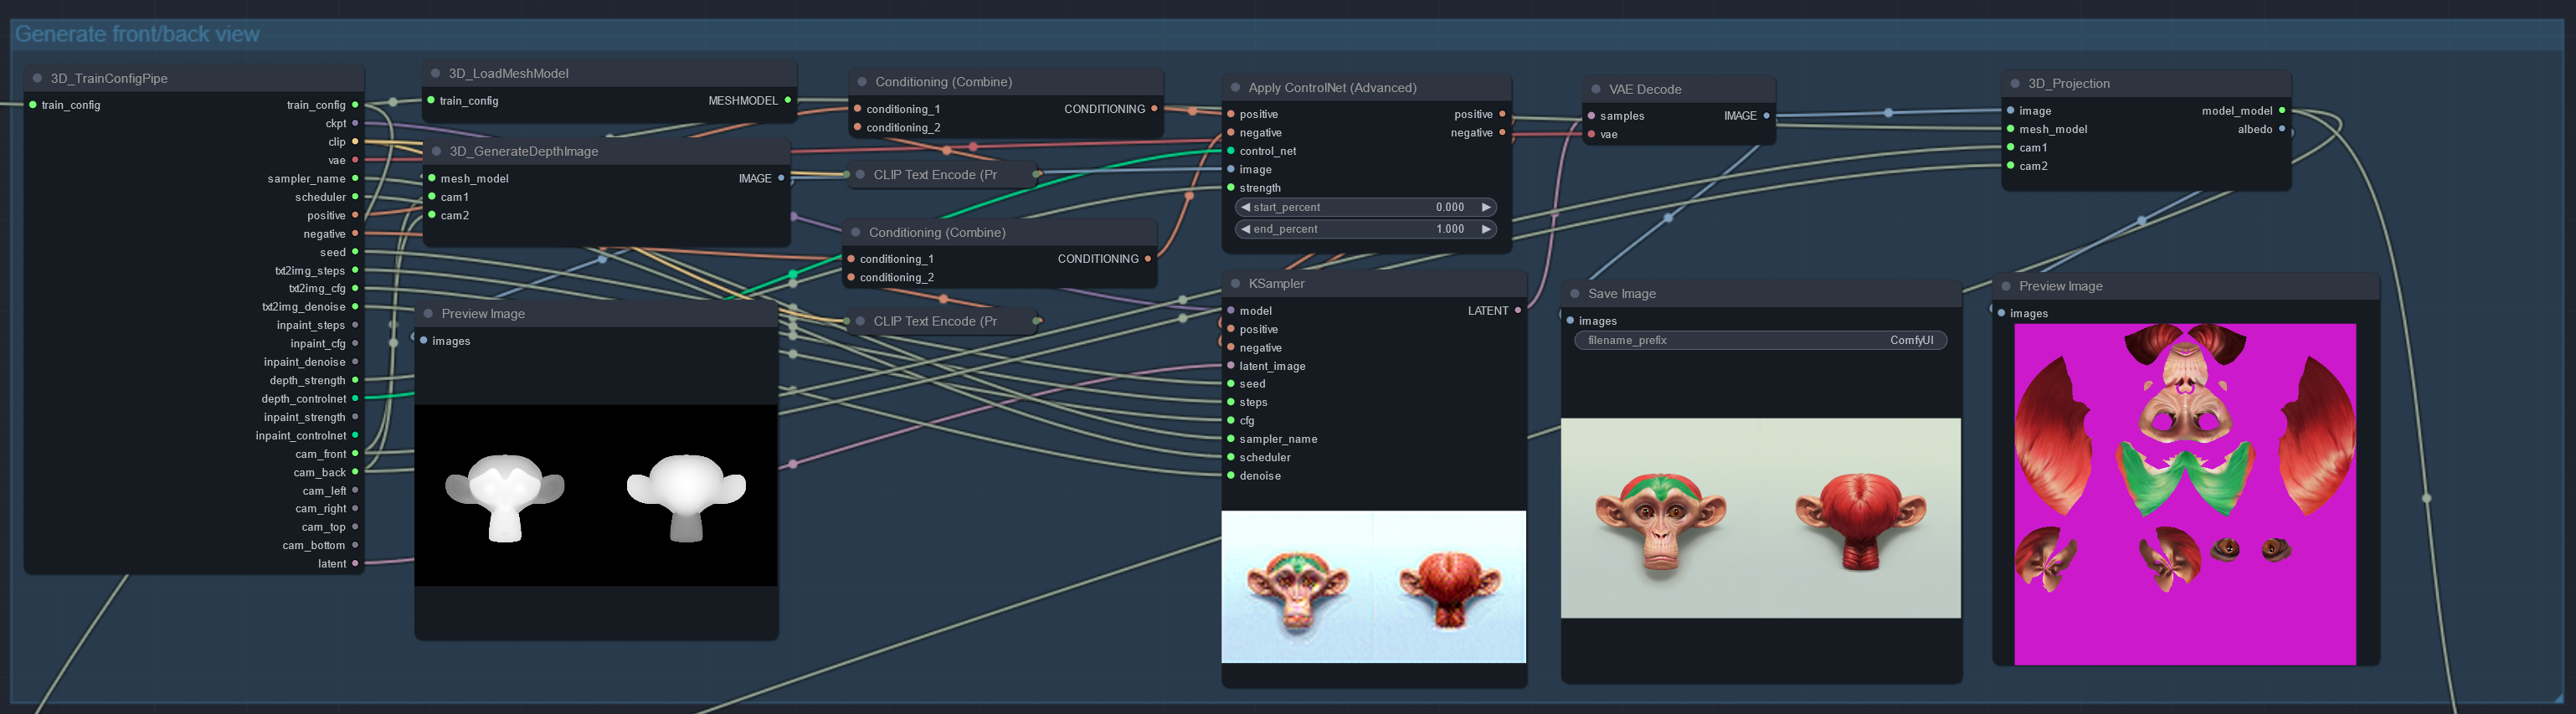Toggle collapse dot on 3D_TrainConfigPipe node
Viewport: 2576px width, 714px height.
[x=38, y=79]
